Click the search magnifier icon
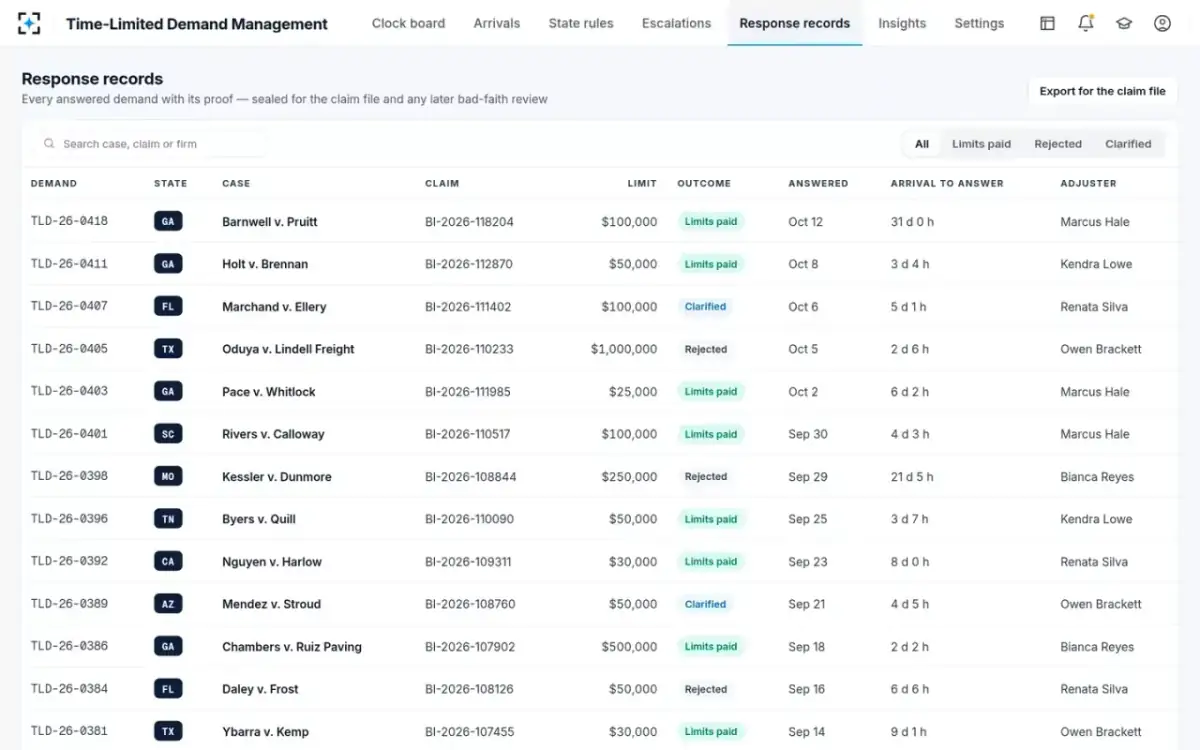 click(49, 144)
